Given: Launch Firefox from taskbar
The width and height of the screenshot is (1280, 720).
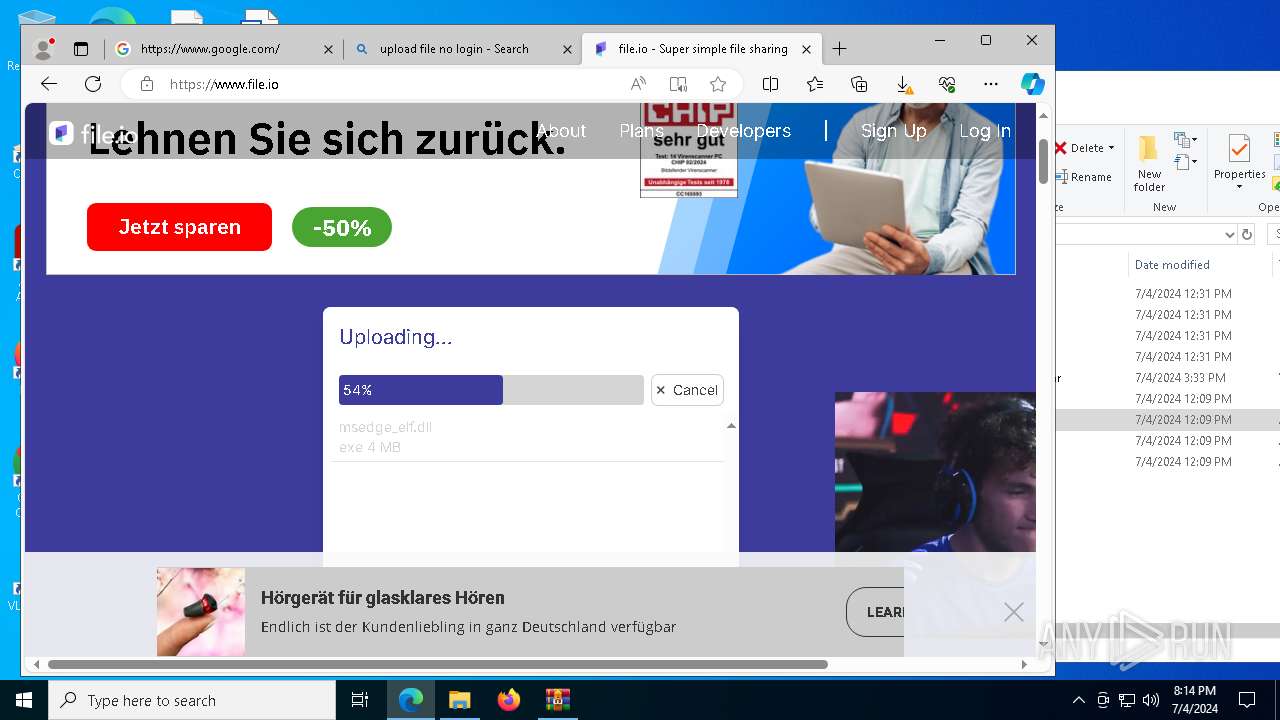Looking at the screenshot, I should click(509, 700).
